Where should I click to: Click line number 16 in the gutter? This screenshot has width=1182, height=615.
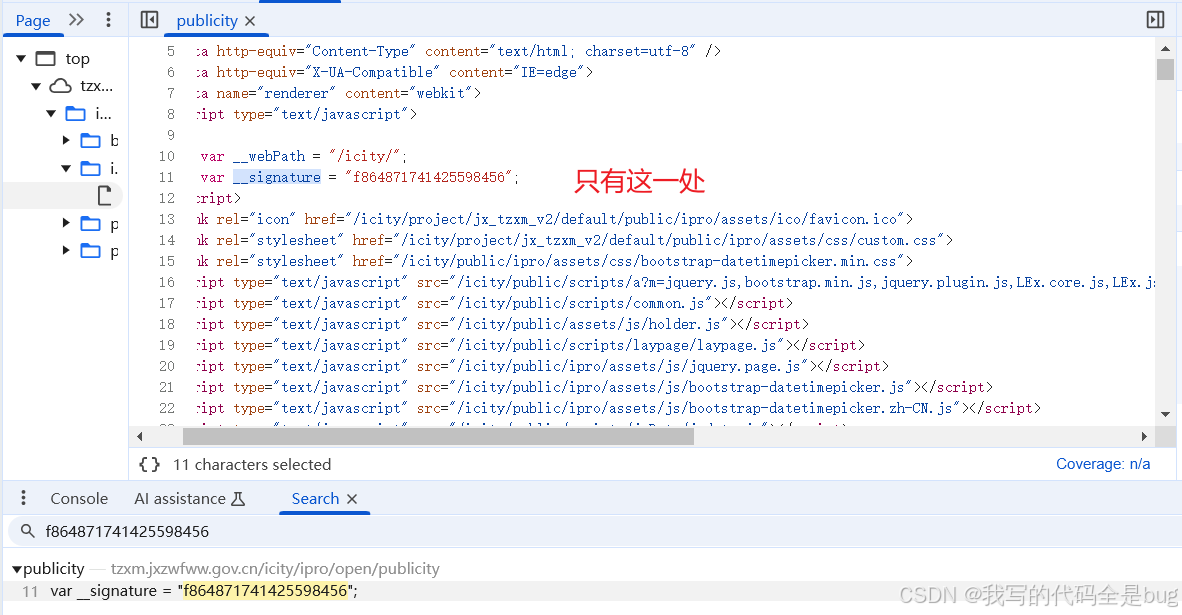[166, 282]
